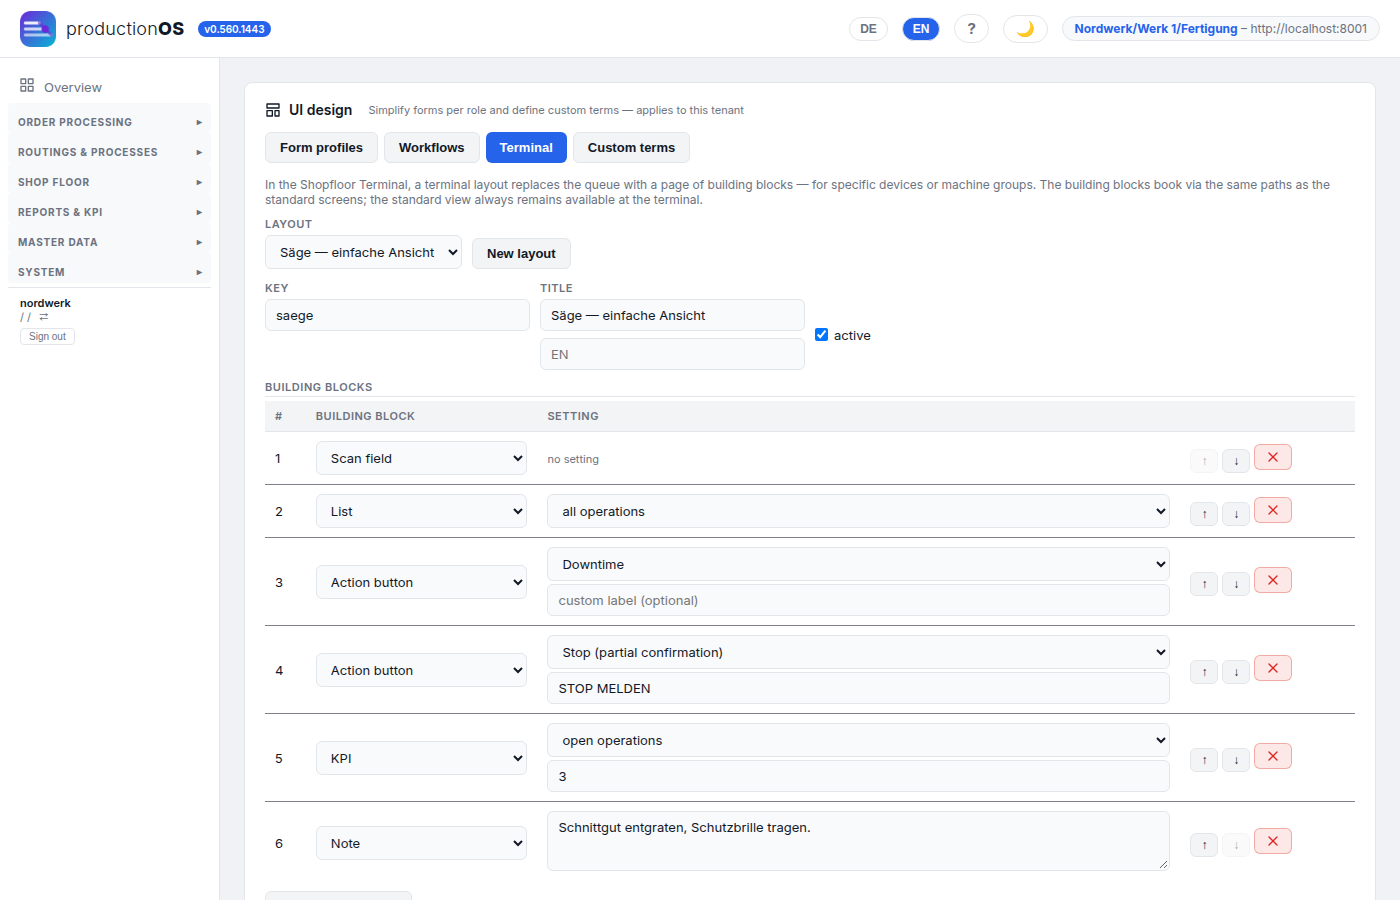The width and height of the screenshot is (1400, 900).
Task: Click the Key input field with saege
Action: 397,315
